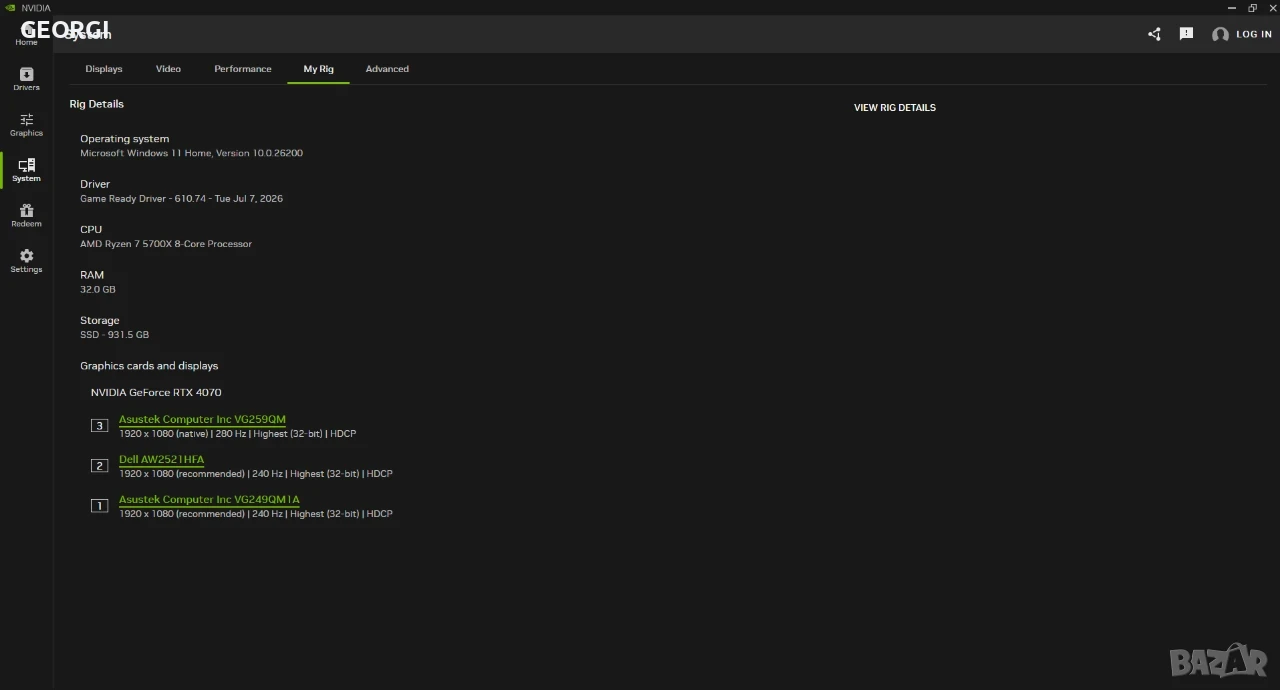Viewport: 1280px width, 690px height.
Task: Click the SSD - 931.5 GB value
Action: coord(114,335)
